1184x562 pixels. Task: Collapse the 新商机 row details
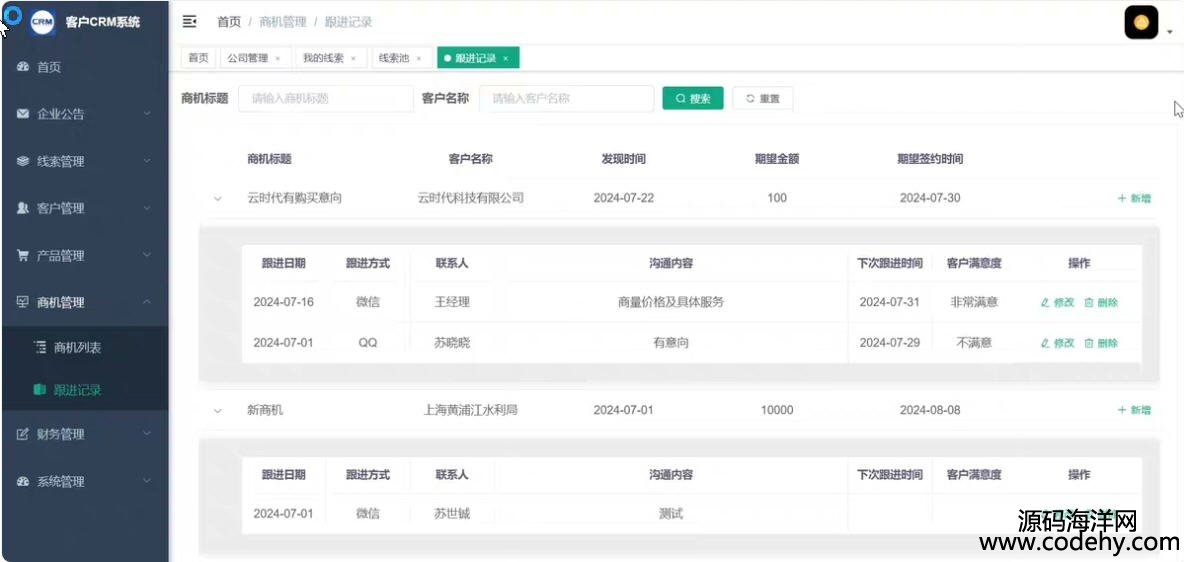217,411
